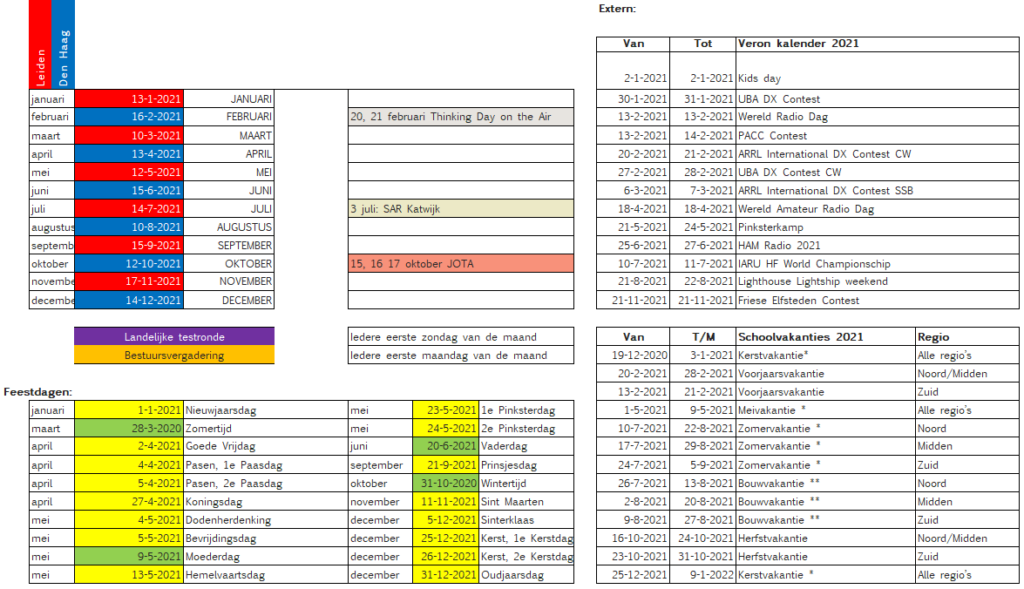Click the green 28-3-2020 Zomertijd date cell
1024x589 pixels.
pyautogui.click(x=128, y=428)
